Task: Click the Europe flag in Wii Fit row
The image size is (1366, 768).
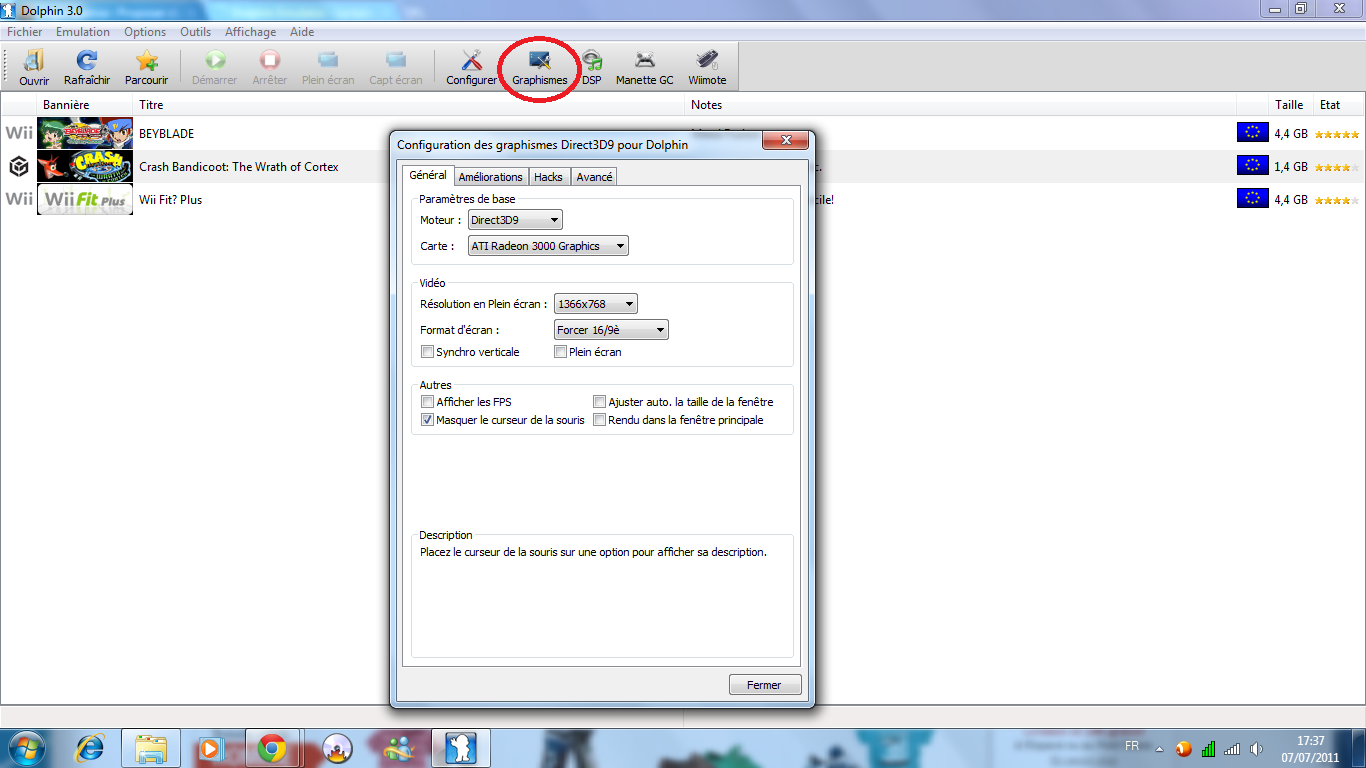Action: coord(1253,199)
